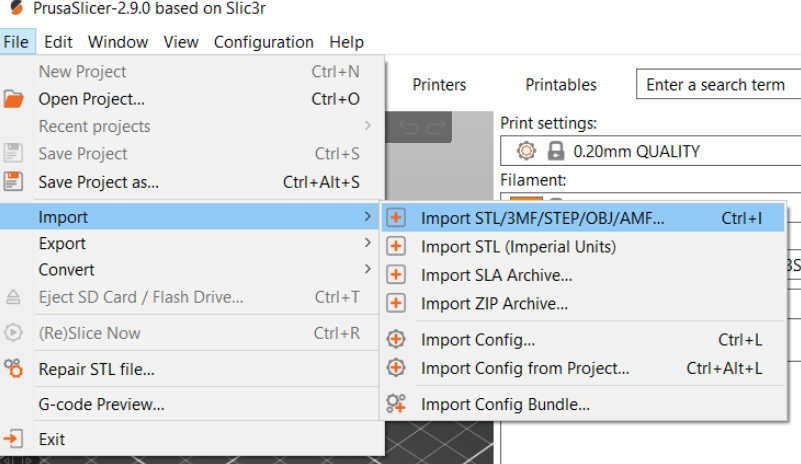Select Import Config from Project... option
Image resolution: width=801 pixels, height=464 pixels.
click(583, 368)
